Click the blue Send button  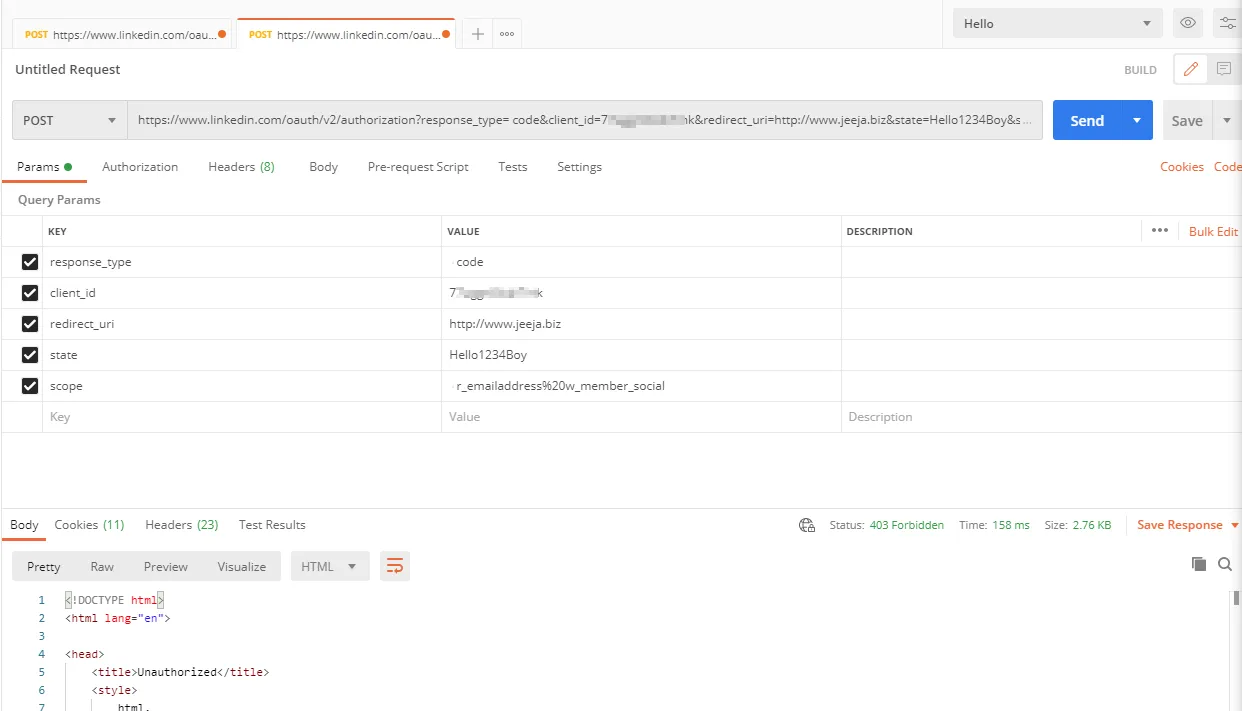click(x=1087, y=120)
